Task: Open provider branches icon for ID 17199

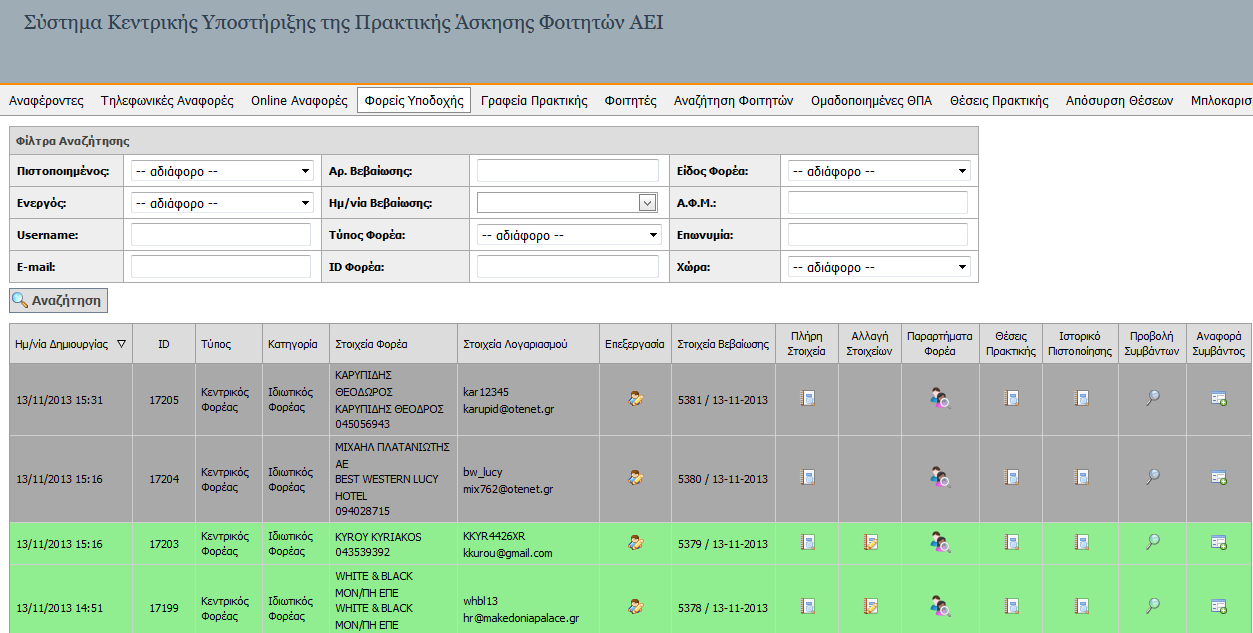Action: click(940, 606)
